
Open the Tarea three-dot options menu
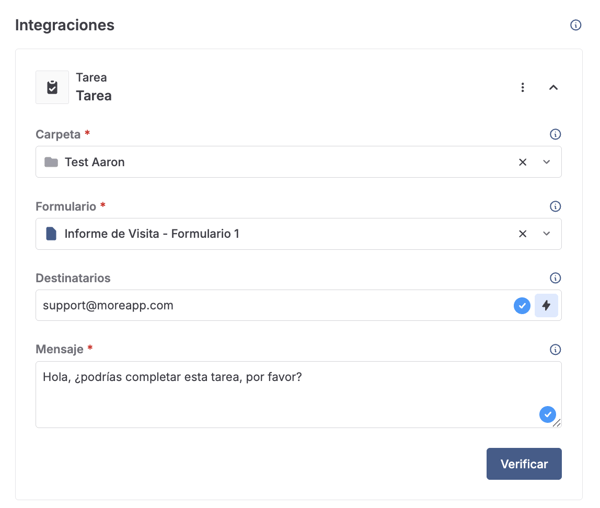522,88
